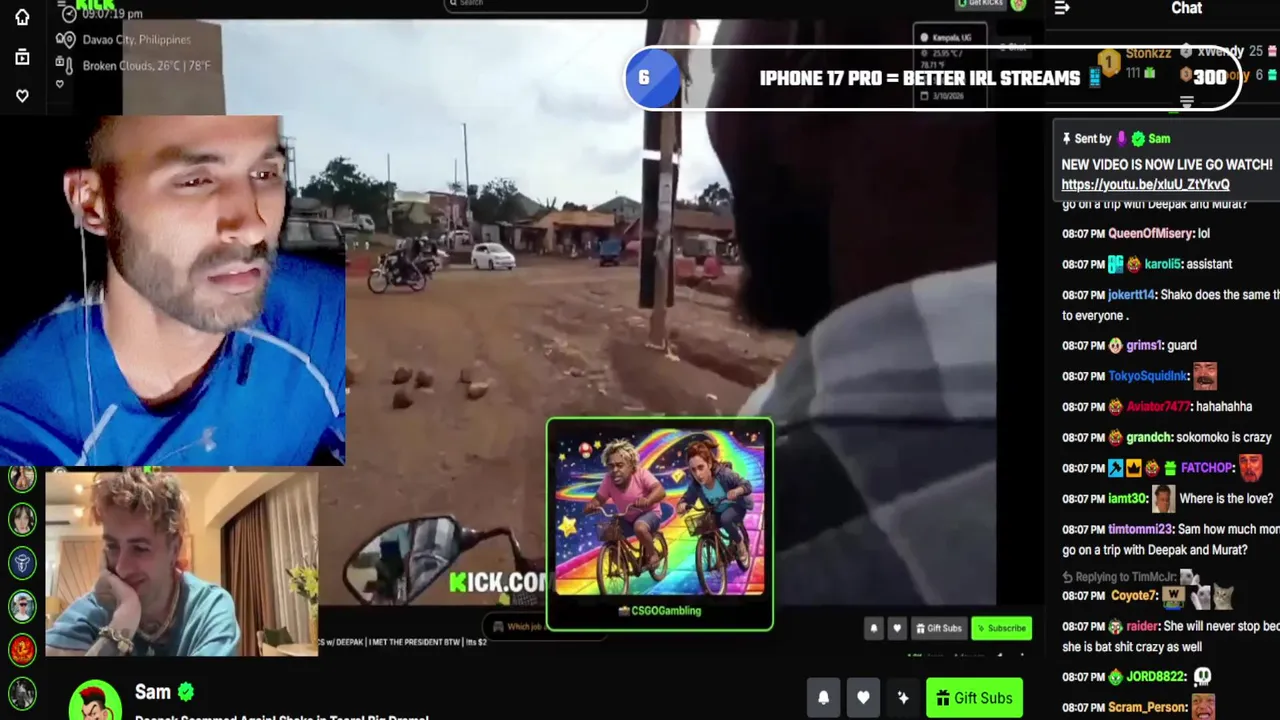The image size is (1280, 720).
Task: Open the blue cowboy-logo channel in sidebar
Action: click(x=22, y=563)
